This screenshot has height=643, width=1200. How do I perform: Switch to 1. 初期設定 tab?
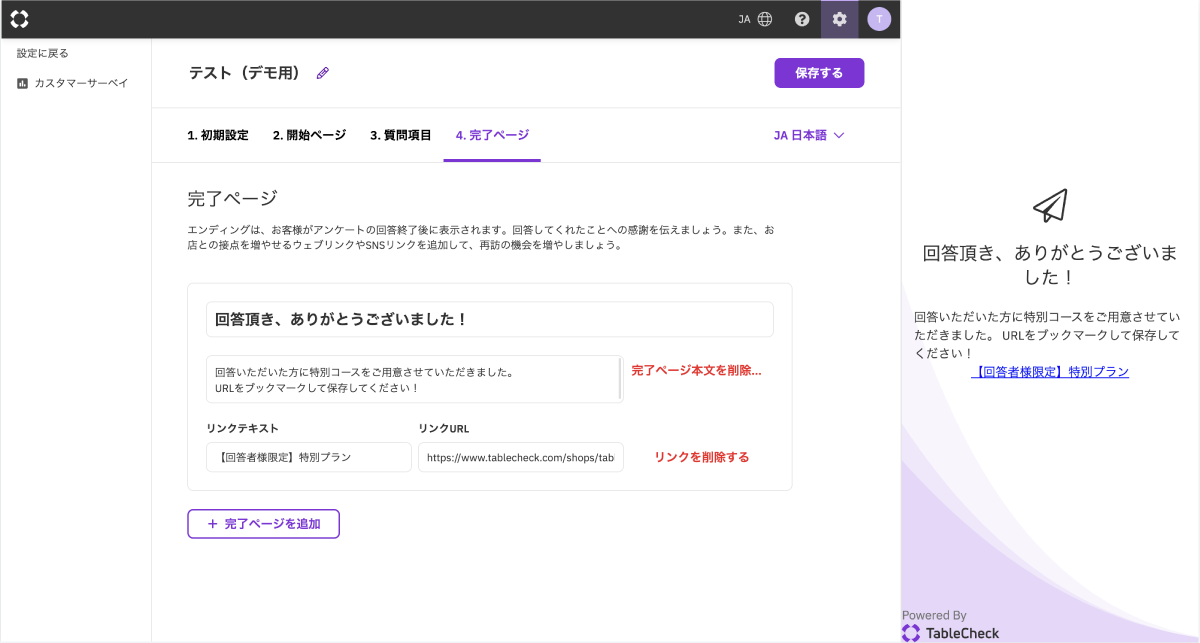click(x=218, y=135)
